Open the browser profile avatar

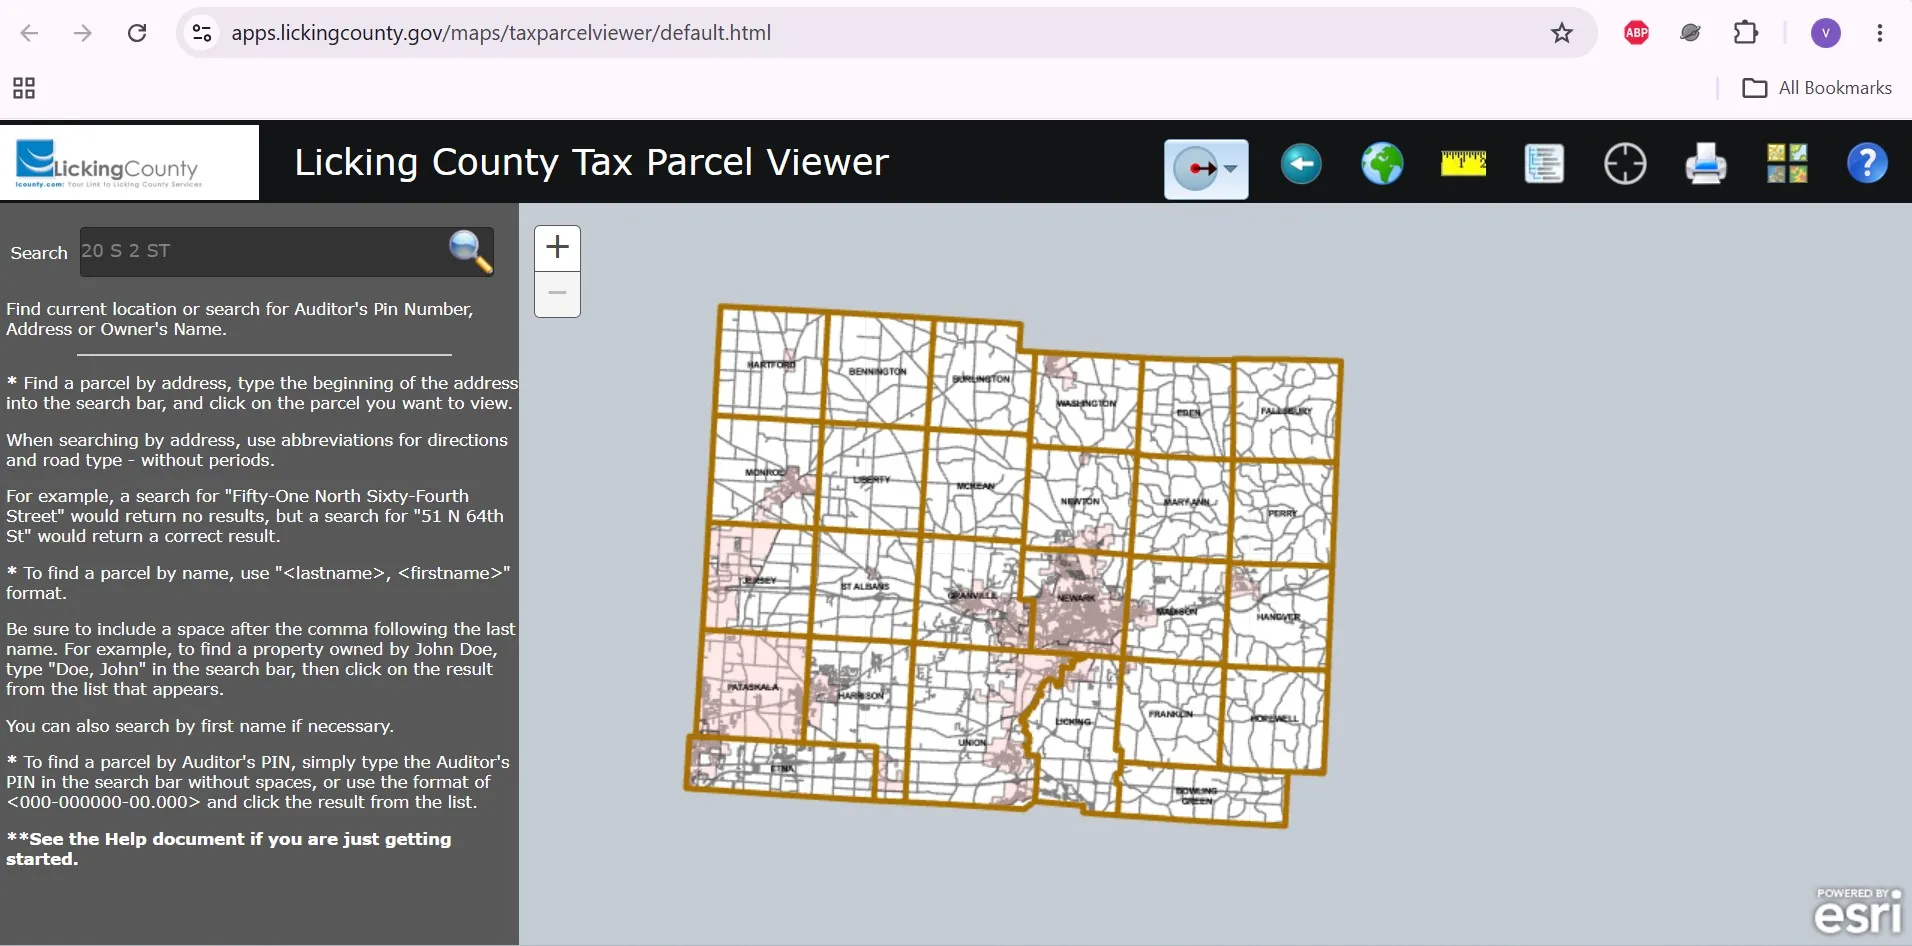(x=1826, y=33)
